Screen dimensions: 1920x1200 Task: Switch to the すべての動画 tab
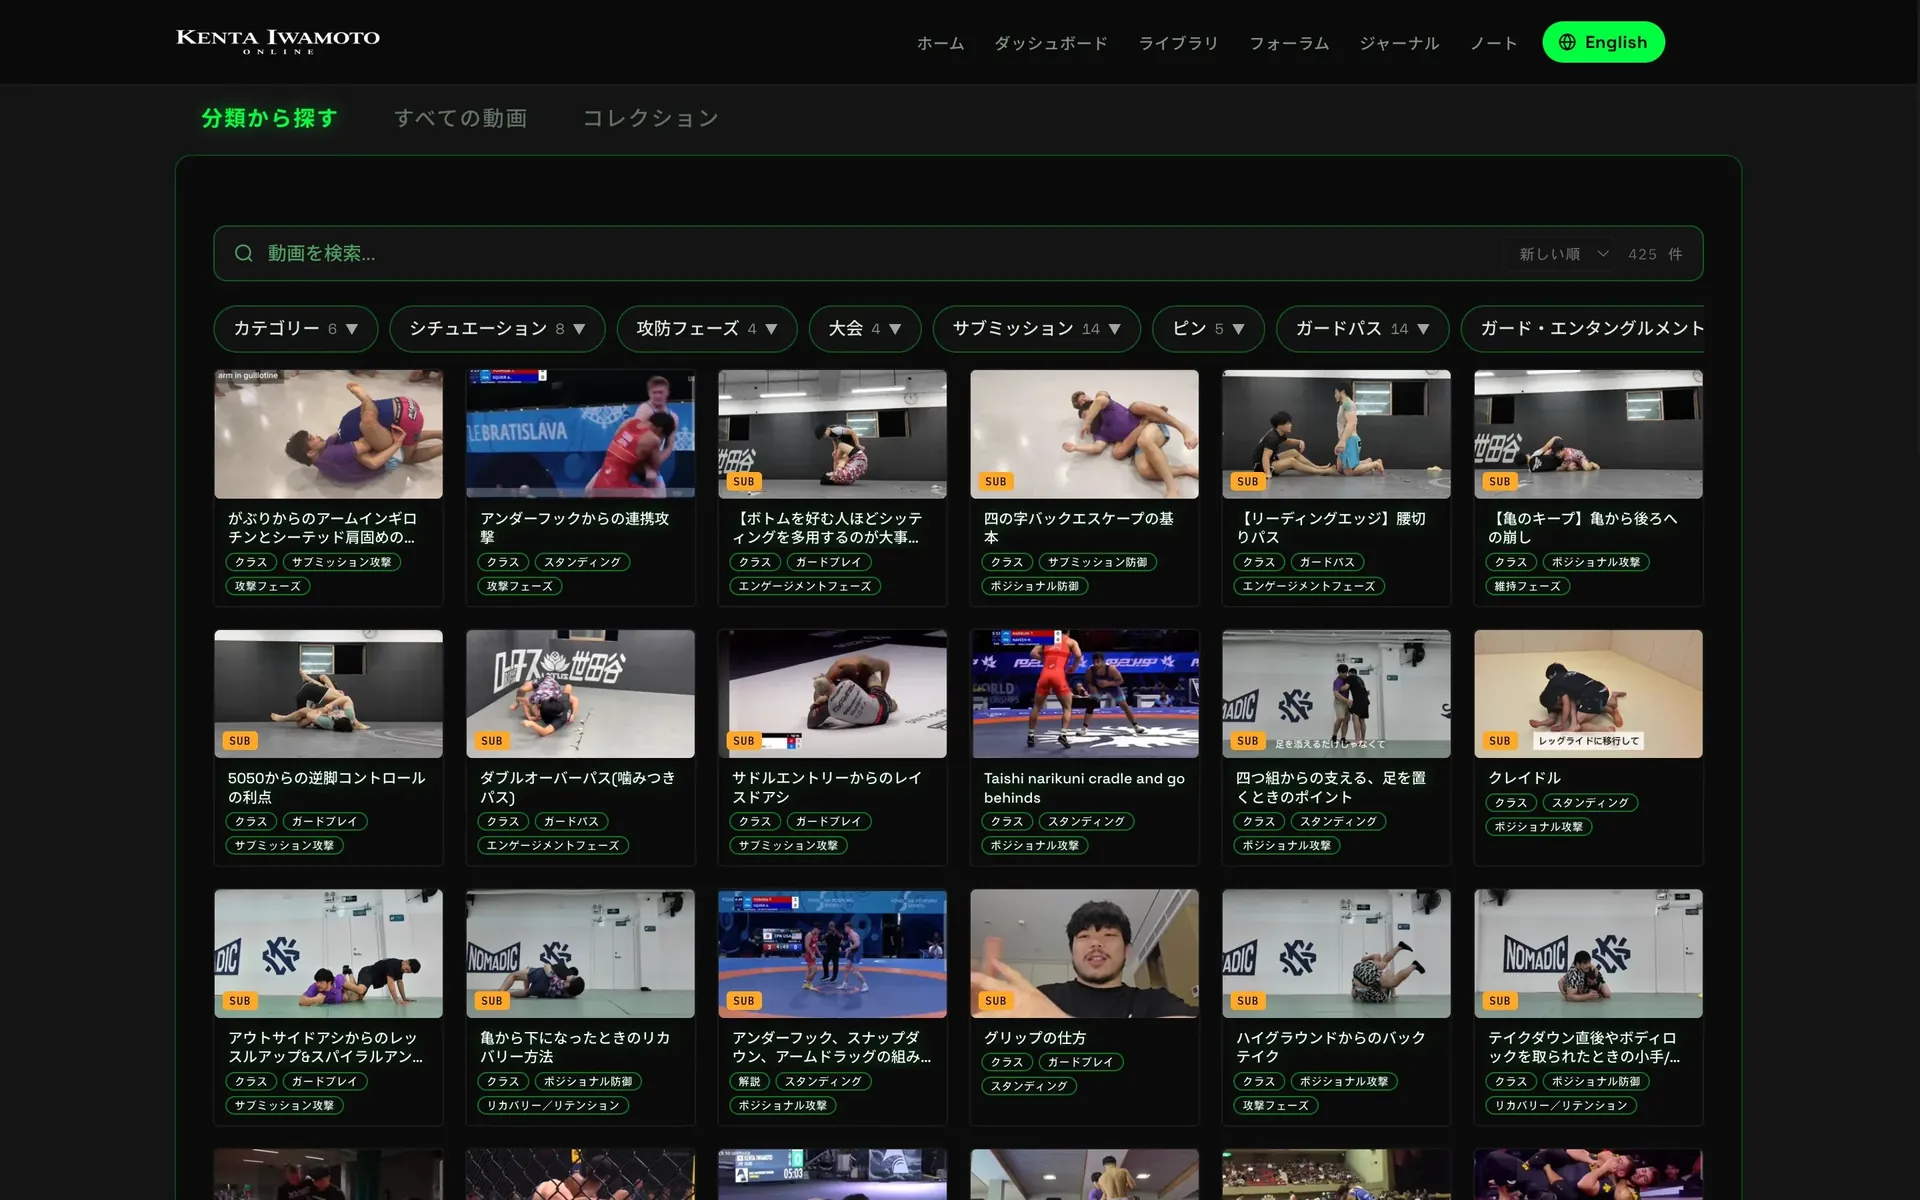pos(460,118)
